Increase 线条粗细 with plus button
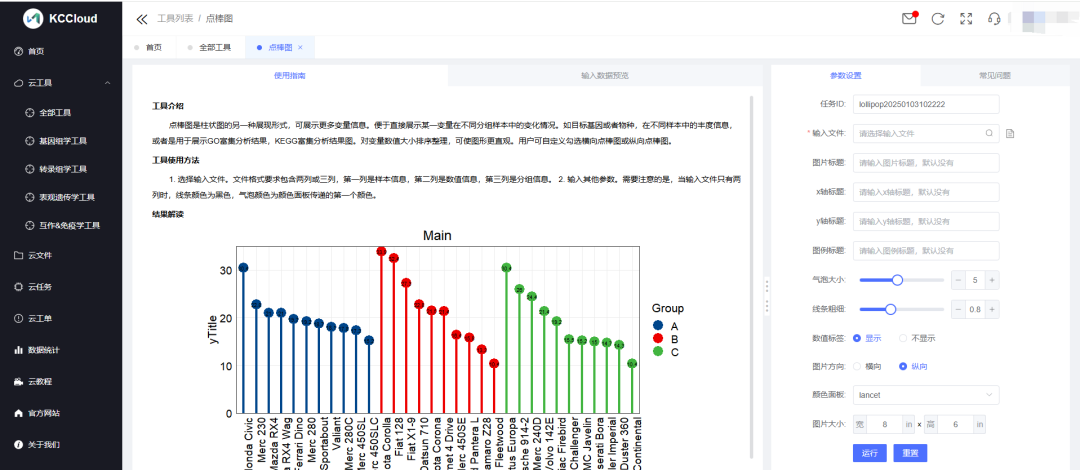Viewport: 1080px width, 470px height. click(x=992, y=309)
